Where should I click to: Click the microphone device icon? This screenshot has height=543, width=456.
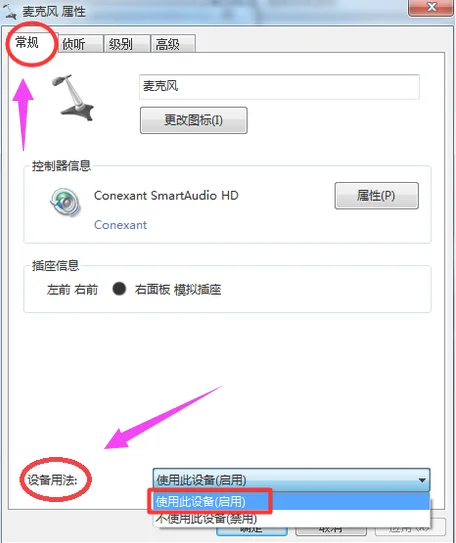(x=73, y=98)
